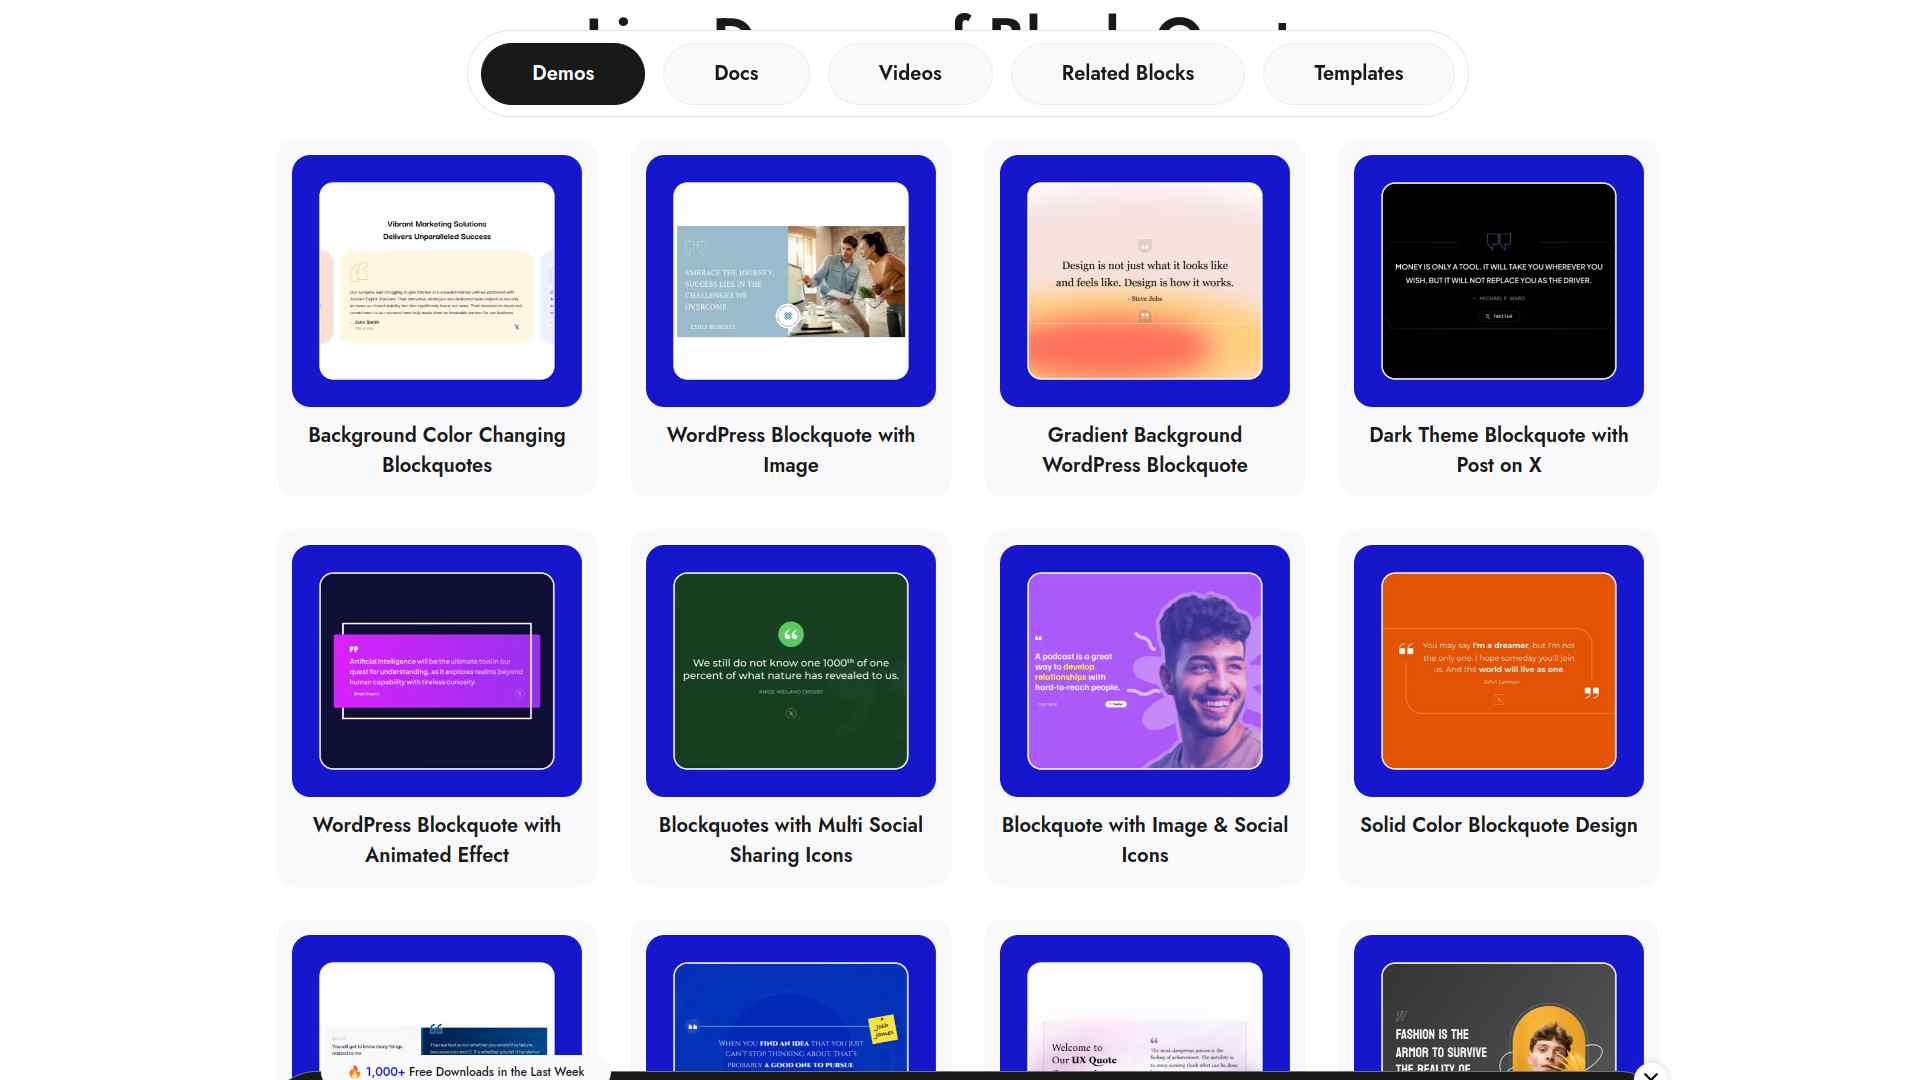View Gradient Background WordPress Blockquote thumbnail
The width and height of the screenshot is (1920, 1080).
coord(1145,281)
